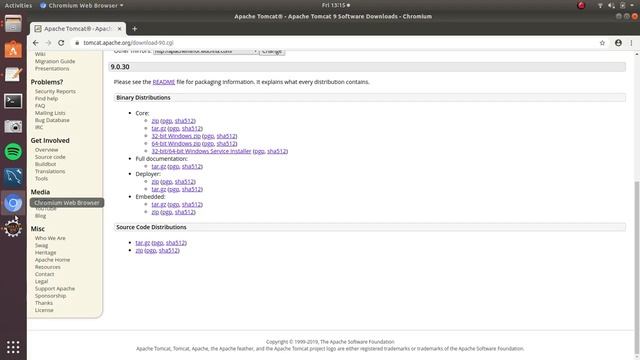Download Deployer tar.gz file
The image size is (640, 360).
click(159, 189)
